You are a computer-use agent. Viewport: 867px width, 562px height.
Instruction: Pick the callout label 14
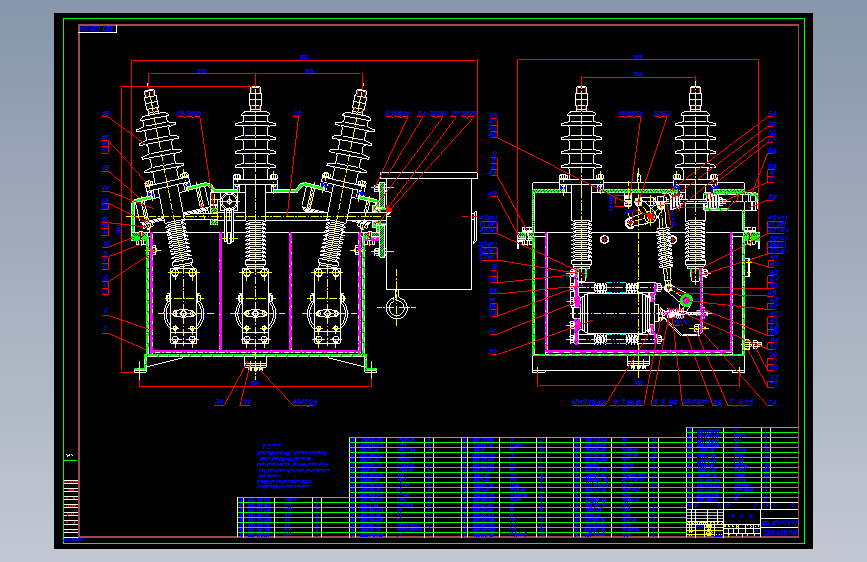(x=105, y=188)
